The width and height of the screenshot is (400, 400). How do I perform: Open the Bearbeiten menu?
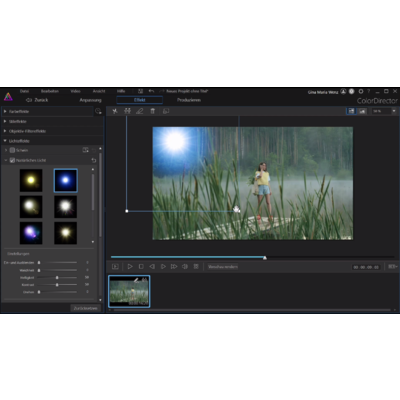click(50, 91)
